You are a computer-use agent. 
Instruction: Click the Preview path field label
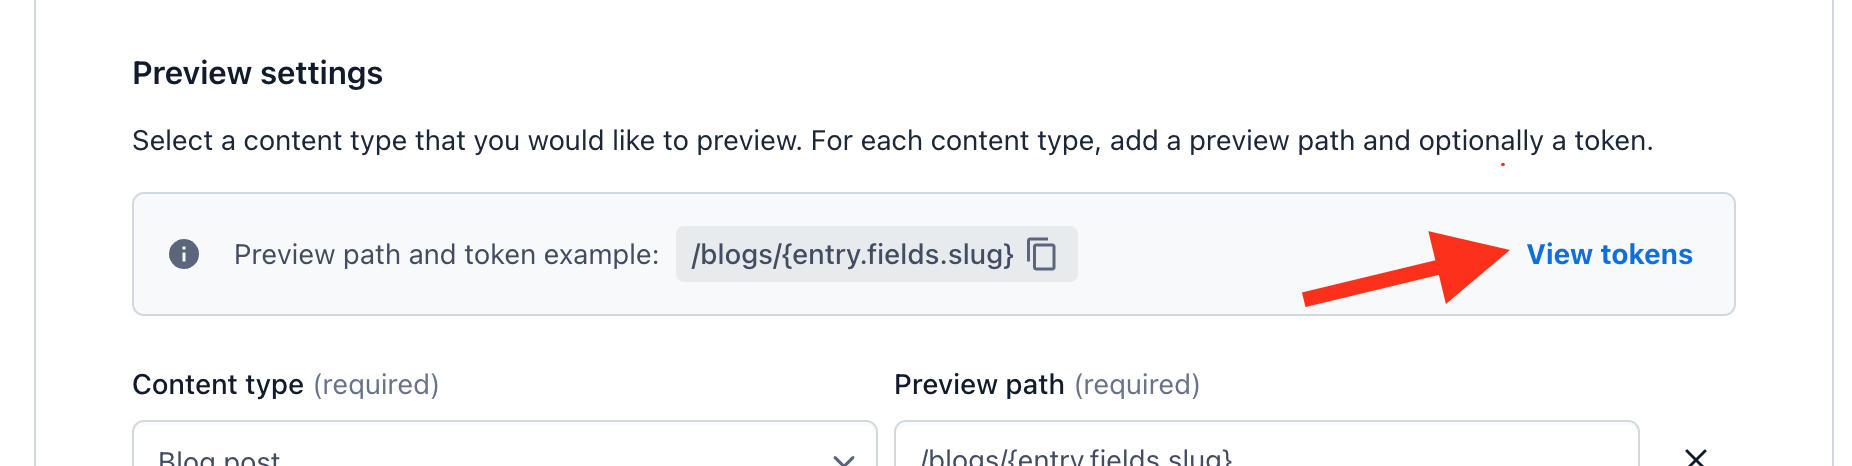[979, 384]
